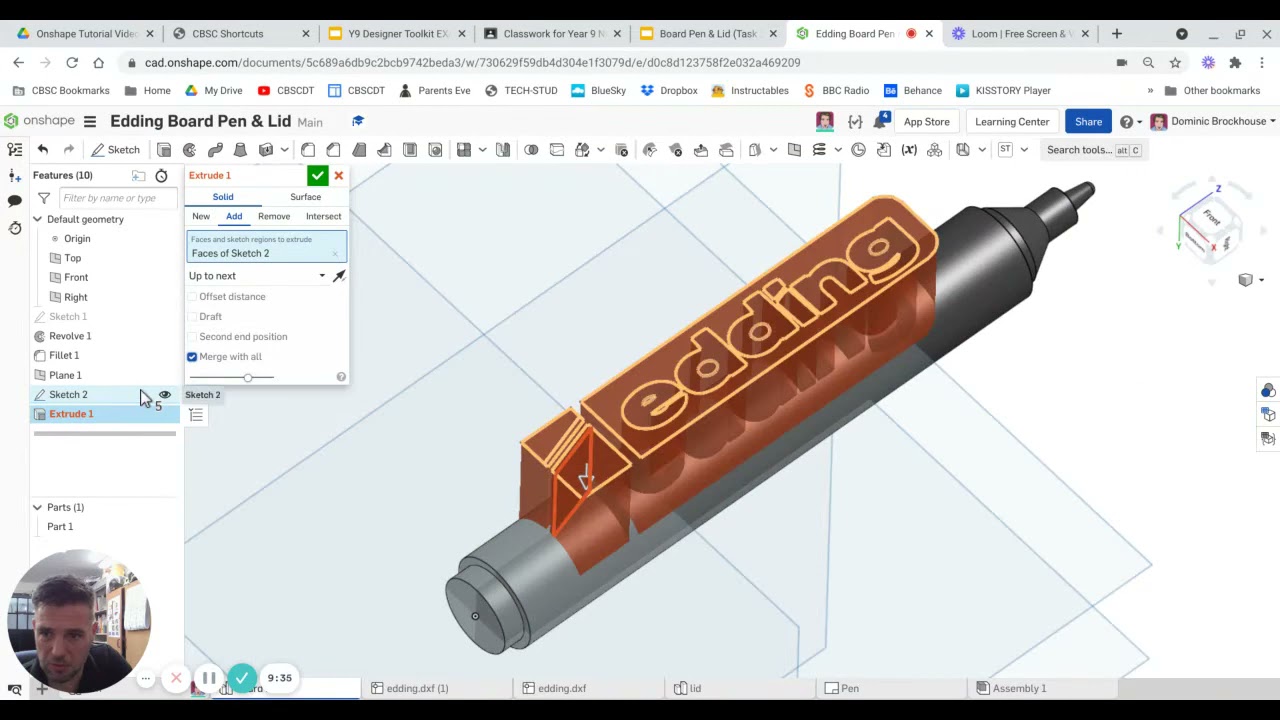Open the edding.dxf (1) tab
Screen dimensions: 1280x720
click(417, 688)
